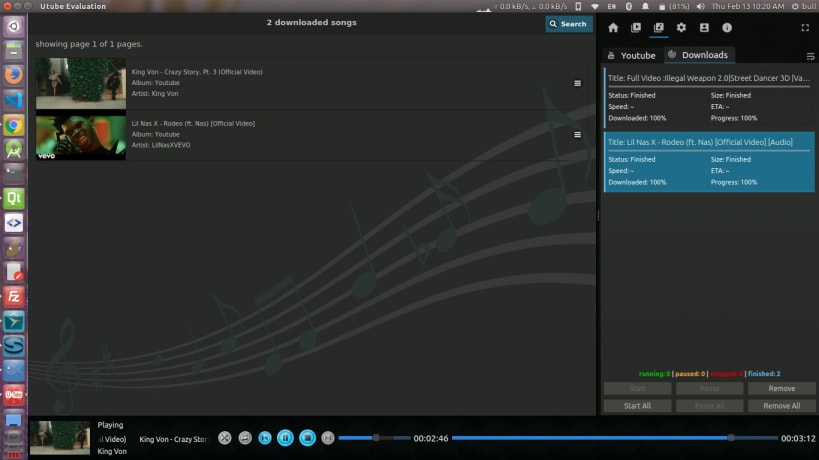Click the disabled Pause All button
This screenshot has height=460, width=819.
click(709, 406)
